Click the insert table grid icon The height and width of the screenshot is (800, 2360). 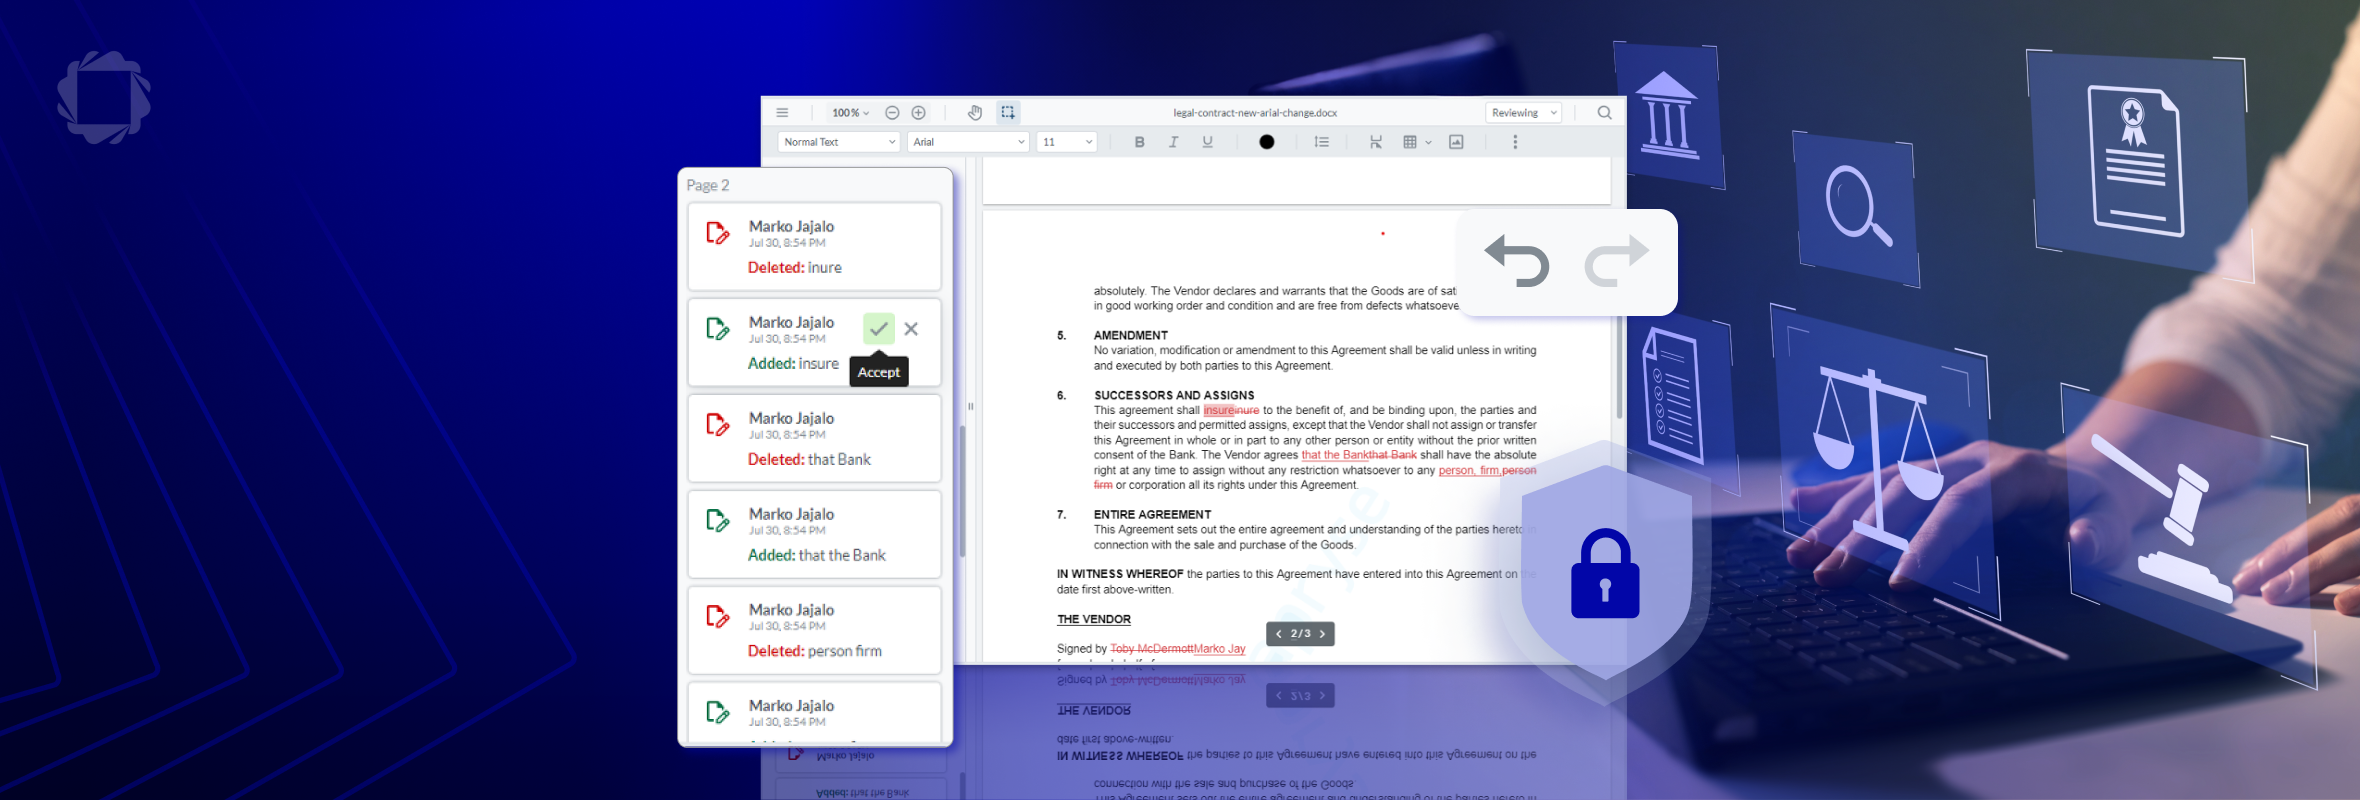tap(1410, 142)
